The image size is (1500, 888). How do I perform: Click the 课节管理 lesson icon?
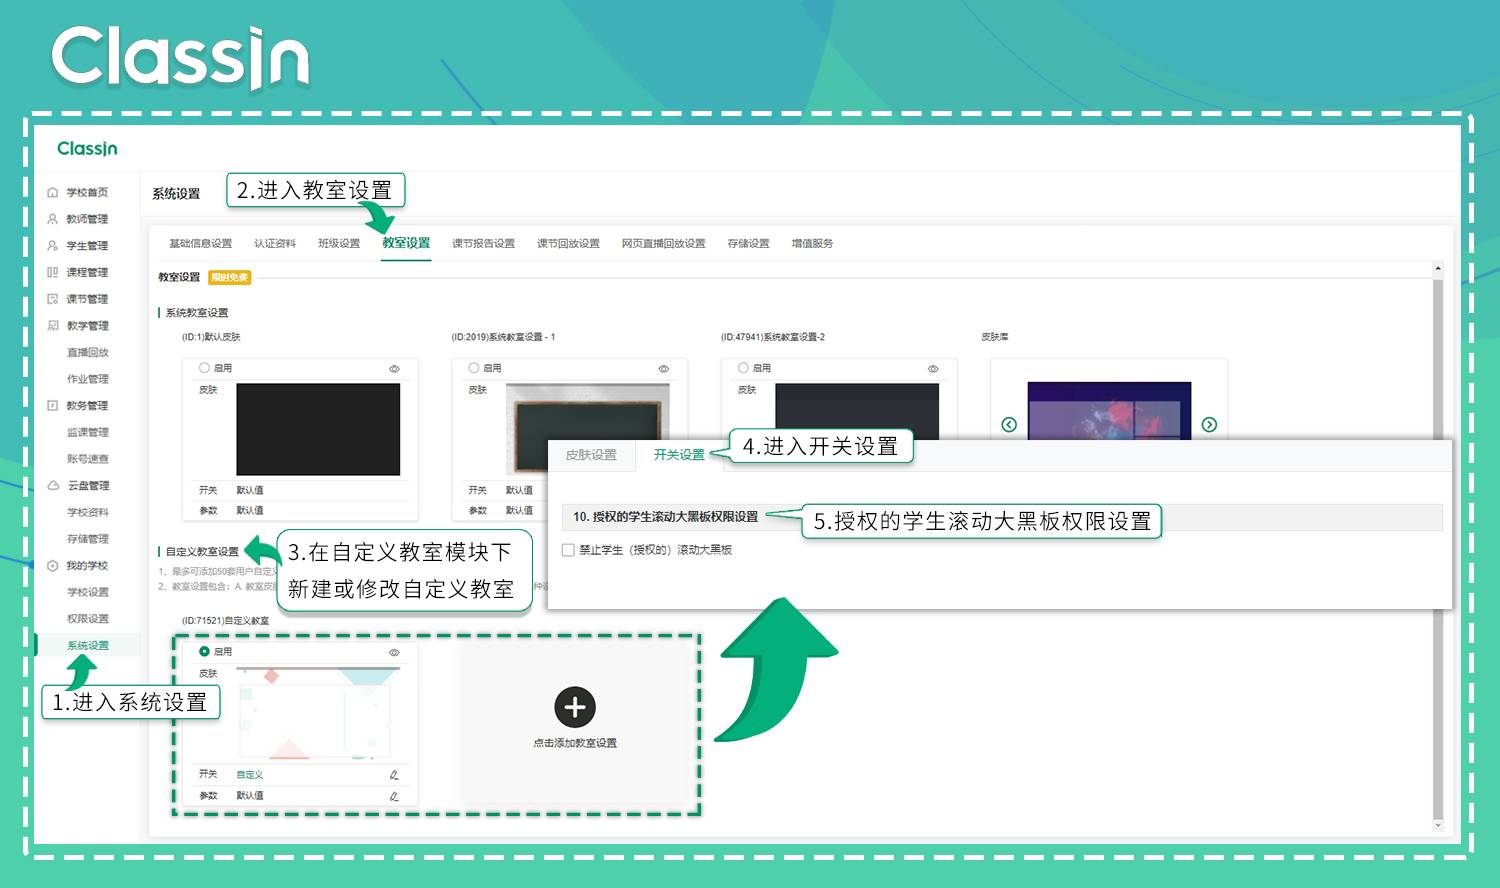tap(53, 299)
